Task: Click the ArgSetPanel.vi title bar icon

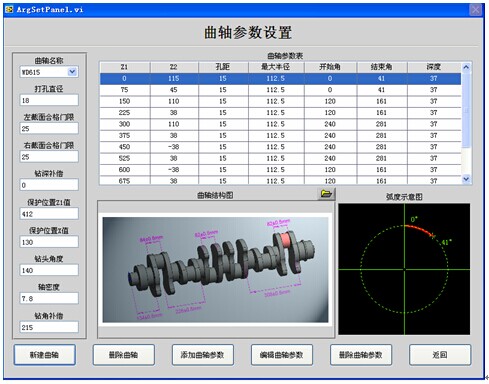Action: click(9, 9)
